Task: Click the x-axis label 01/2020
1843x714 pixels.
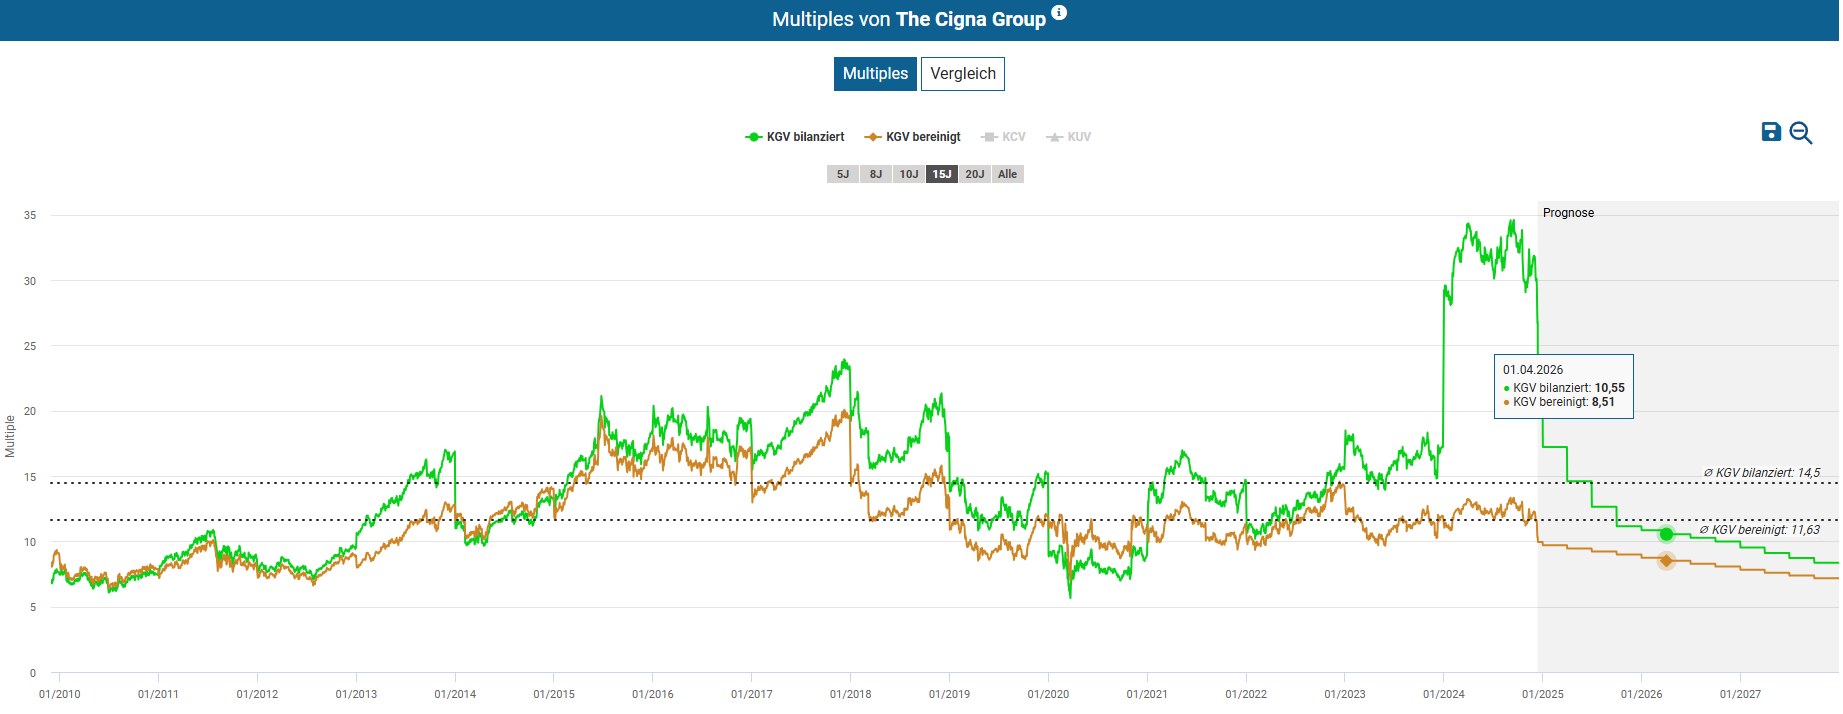Action: tap(1048, 694)
